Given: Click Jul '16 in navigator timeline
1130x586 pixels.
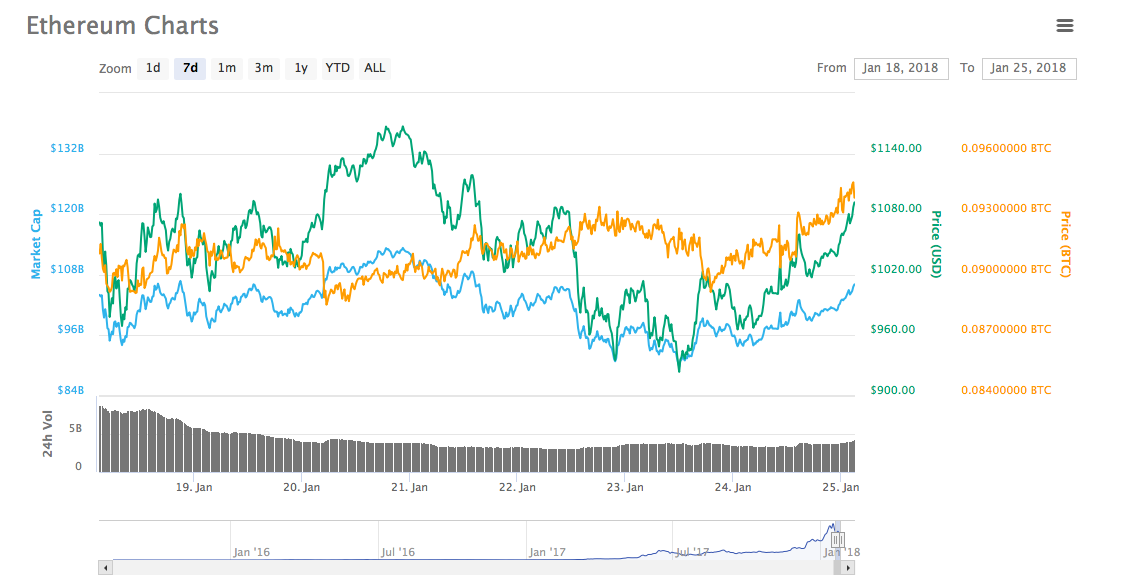Looking at the screenshot, I should tap(398, 551).
